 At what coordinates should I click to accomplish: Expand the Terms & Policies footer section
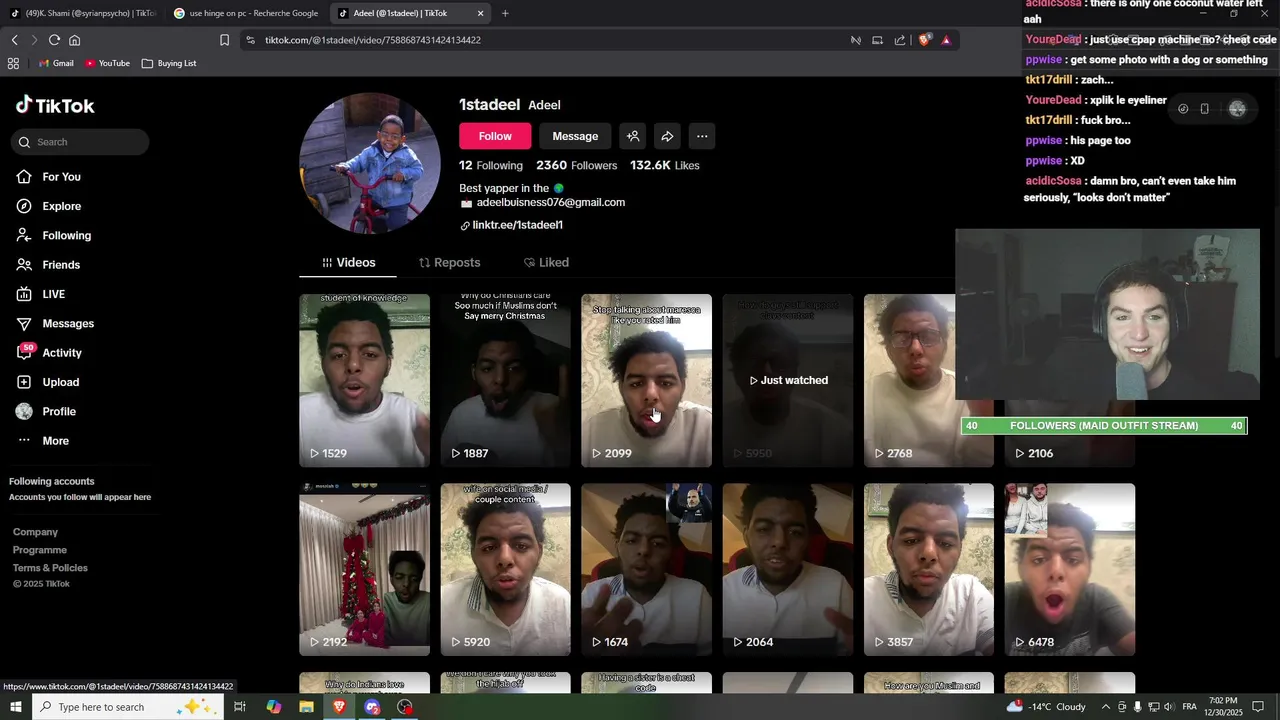coord(50,568)
